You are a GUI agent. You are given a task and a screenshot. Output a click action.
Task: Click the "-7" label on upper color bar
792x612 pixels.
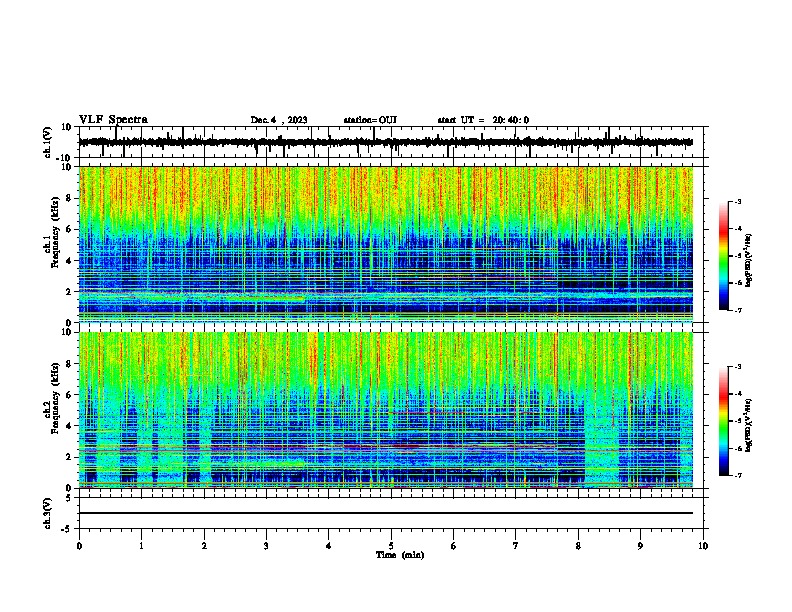[x=738, y=310]
